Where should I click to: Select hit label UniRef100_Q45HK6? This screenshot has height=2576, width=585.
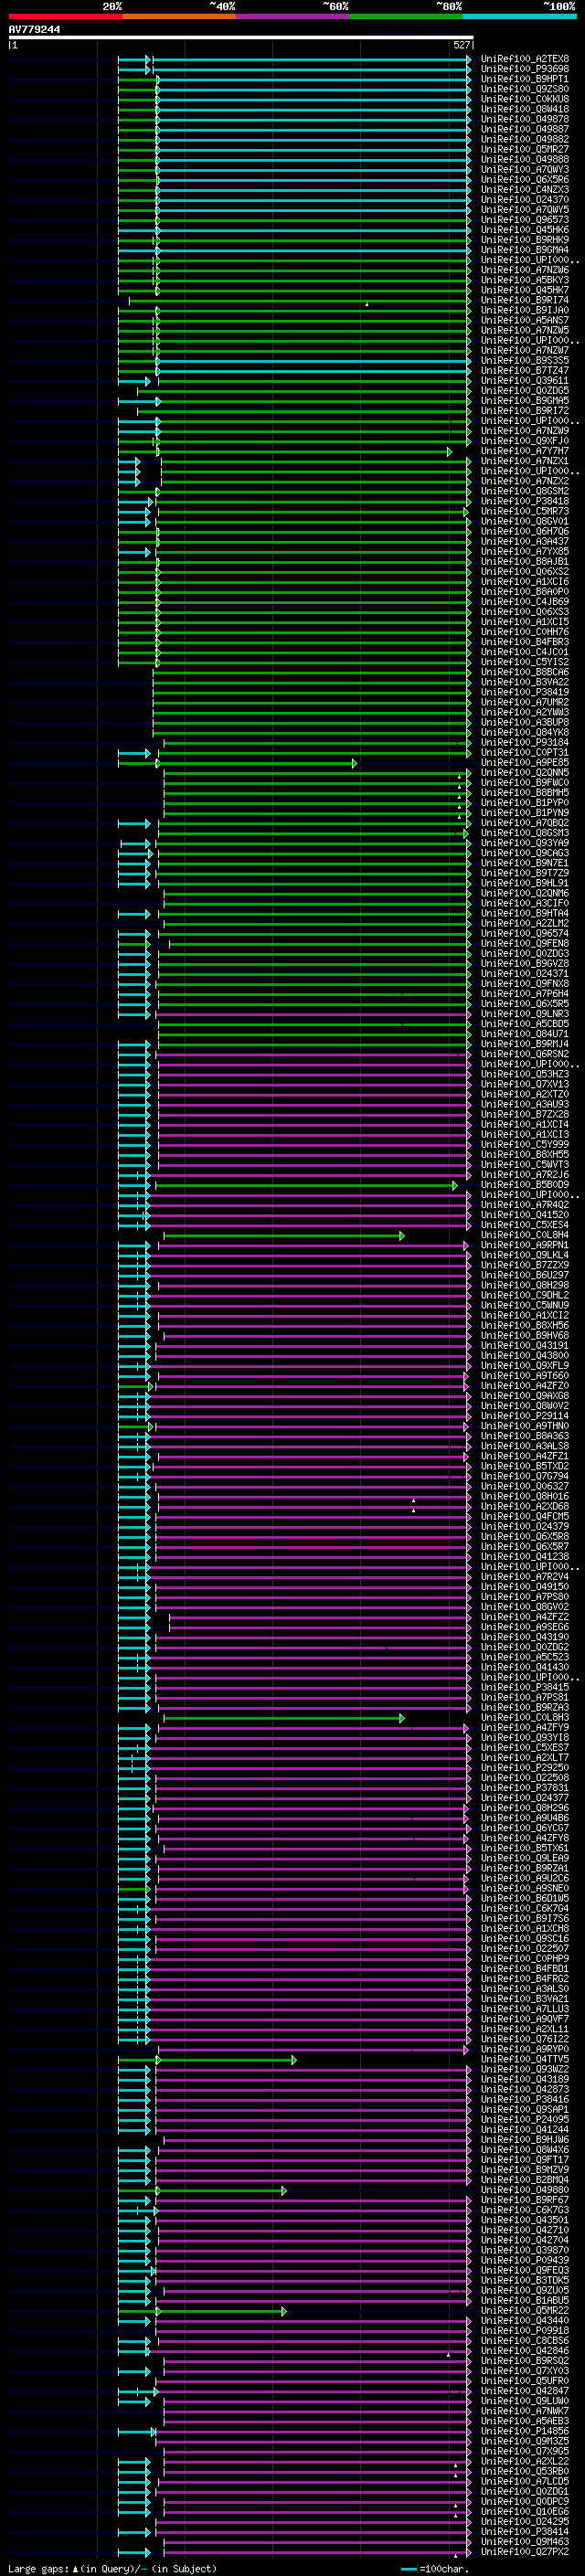pos(524,230)
